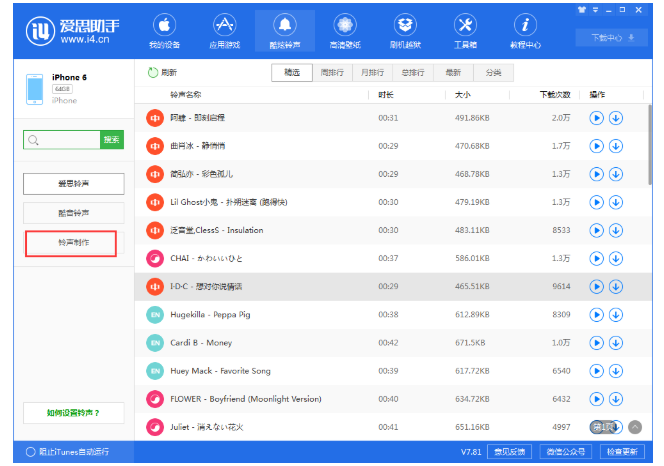The height and width of the screenshot is (466, 664).
Task: Switch to the 分类 category tab
Action: coord(493,73)
